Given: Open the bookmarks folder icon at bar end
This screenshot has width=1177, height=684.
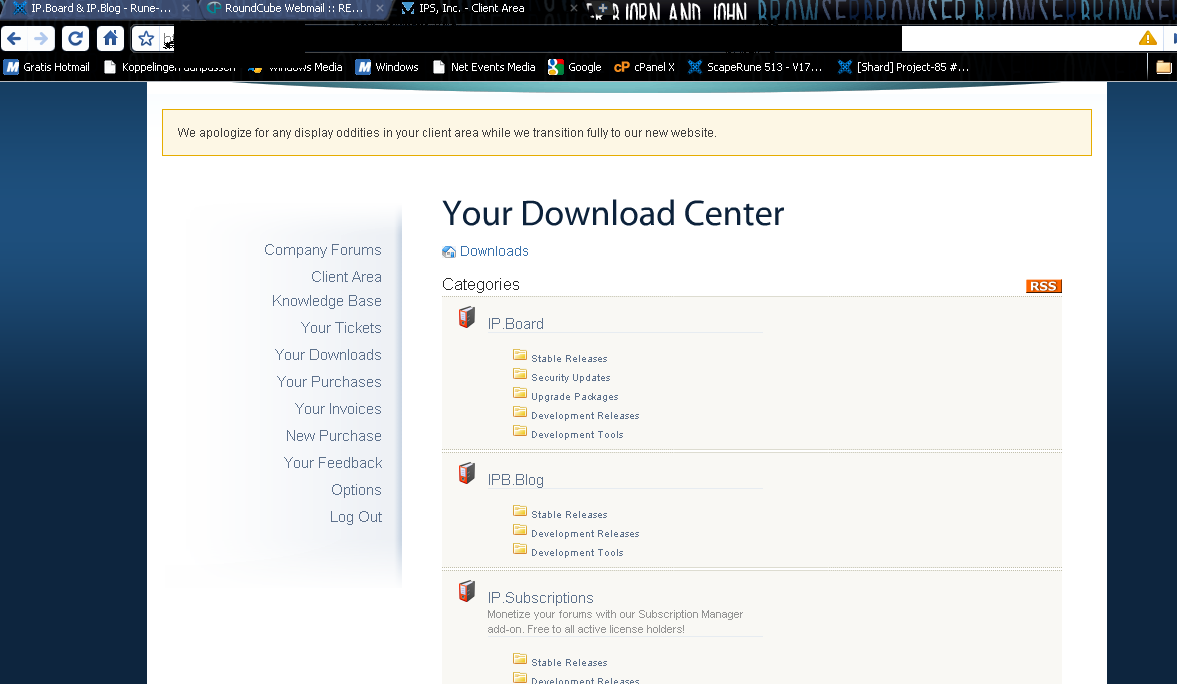Looking at the screenshot, I should coord(1163,67).
